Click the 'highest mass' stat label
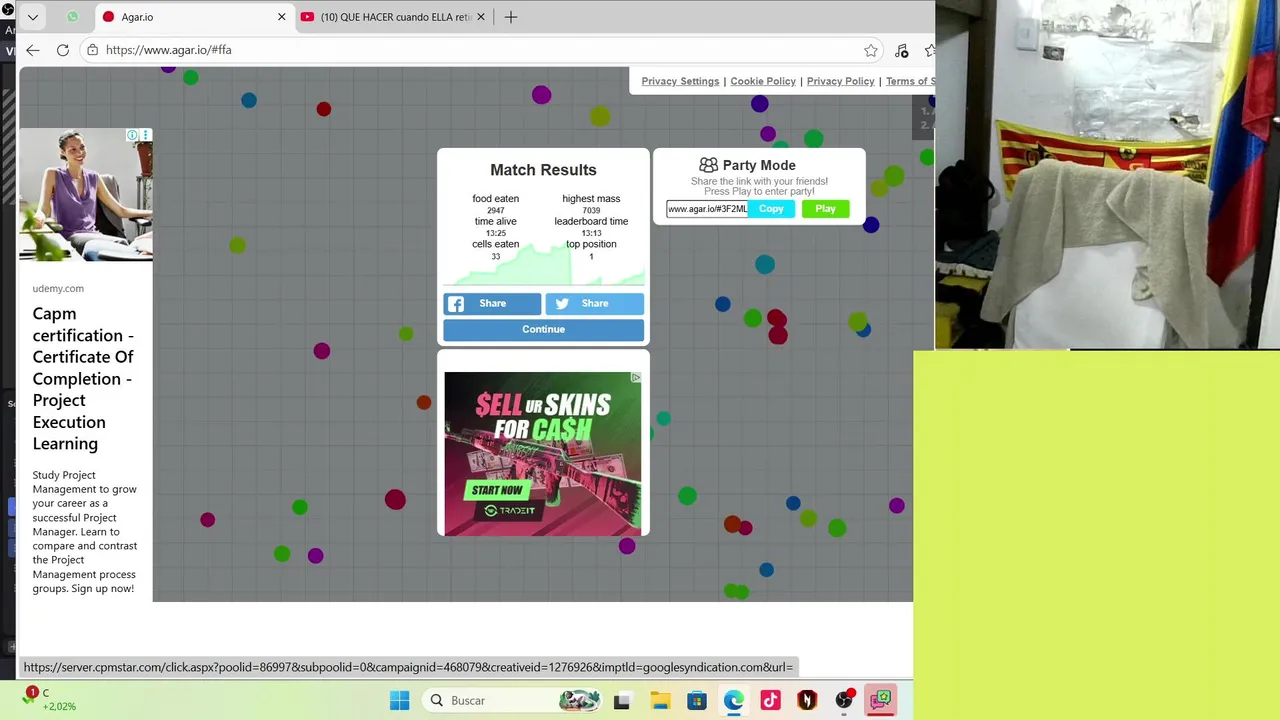The image size is (1280, 720). [x=591, y=199]
